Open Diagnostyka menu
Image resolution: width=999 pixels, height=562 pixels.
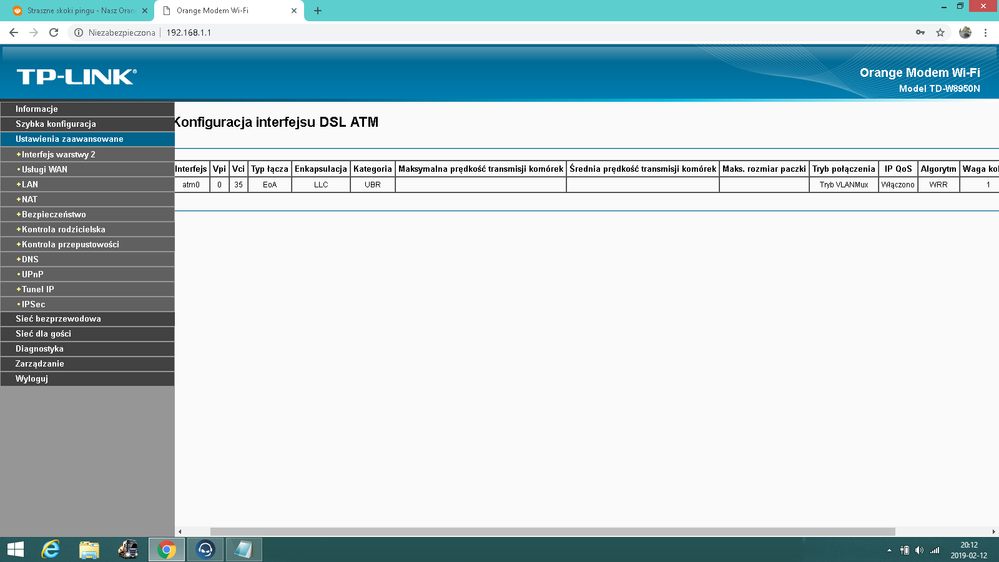[x=87, y=349]
